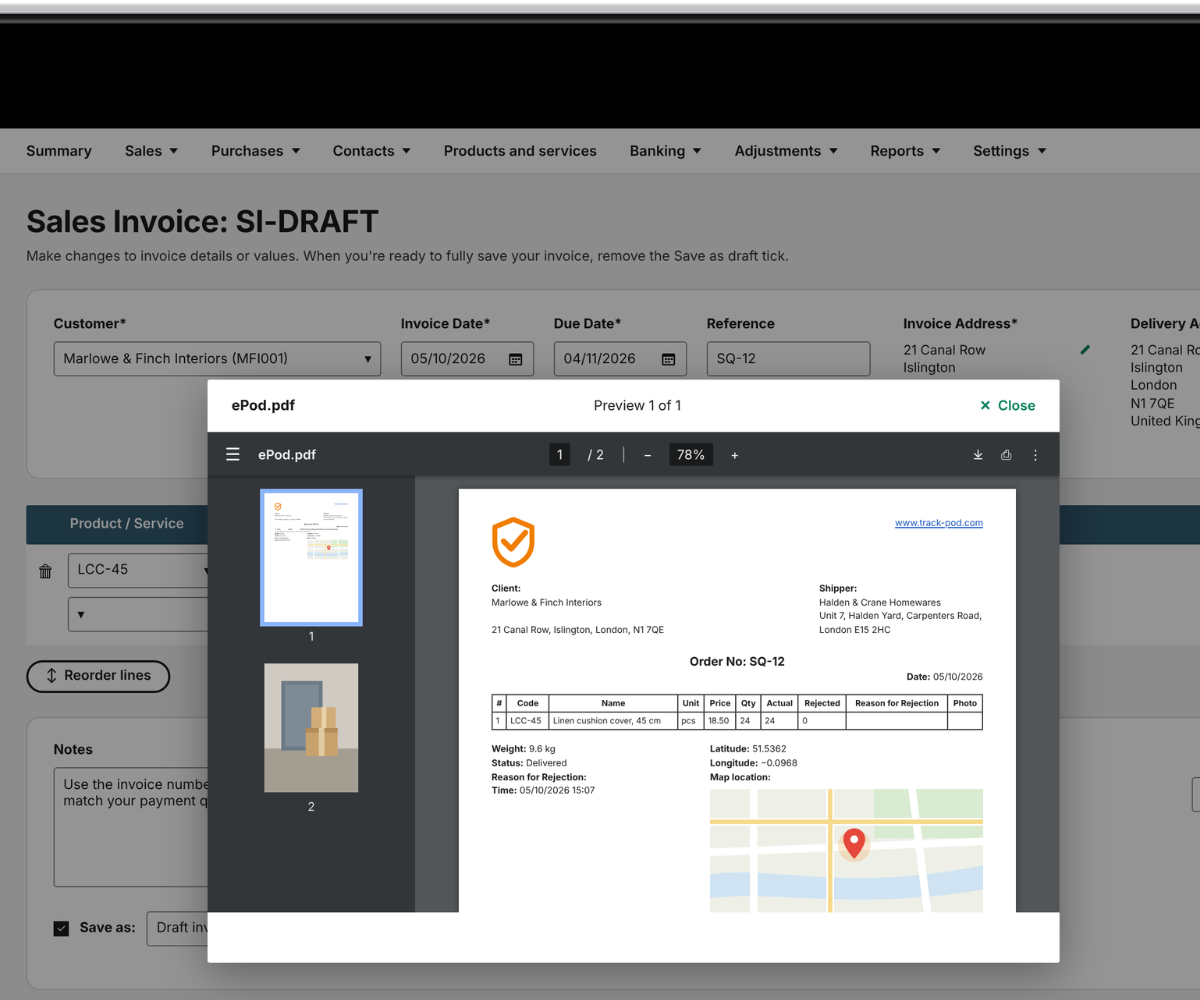Click the Invoice Date field

[467, 359]
